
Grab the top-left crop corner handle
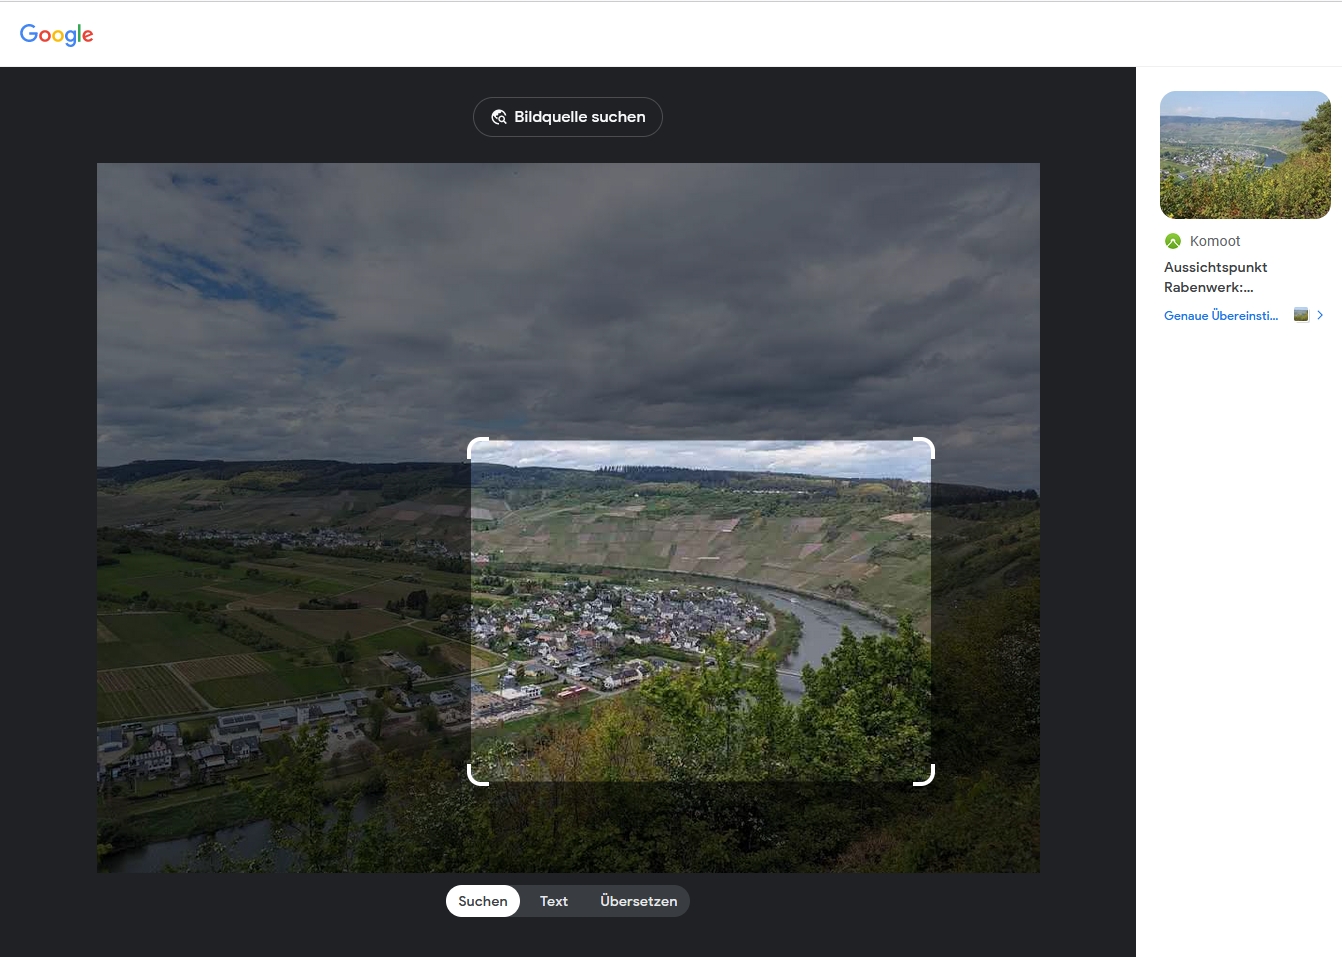[x=478, y=448]
